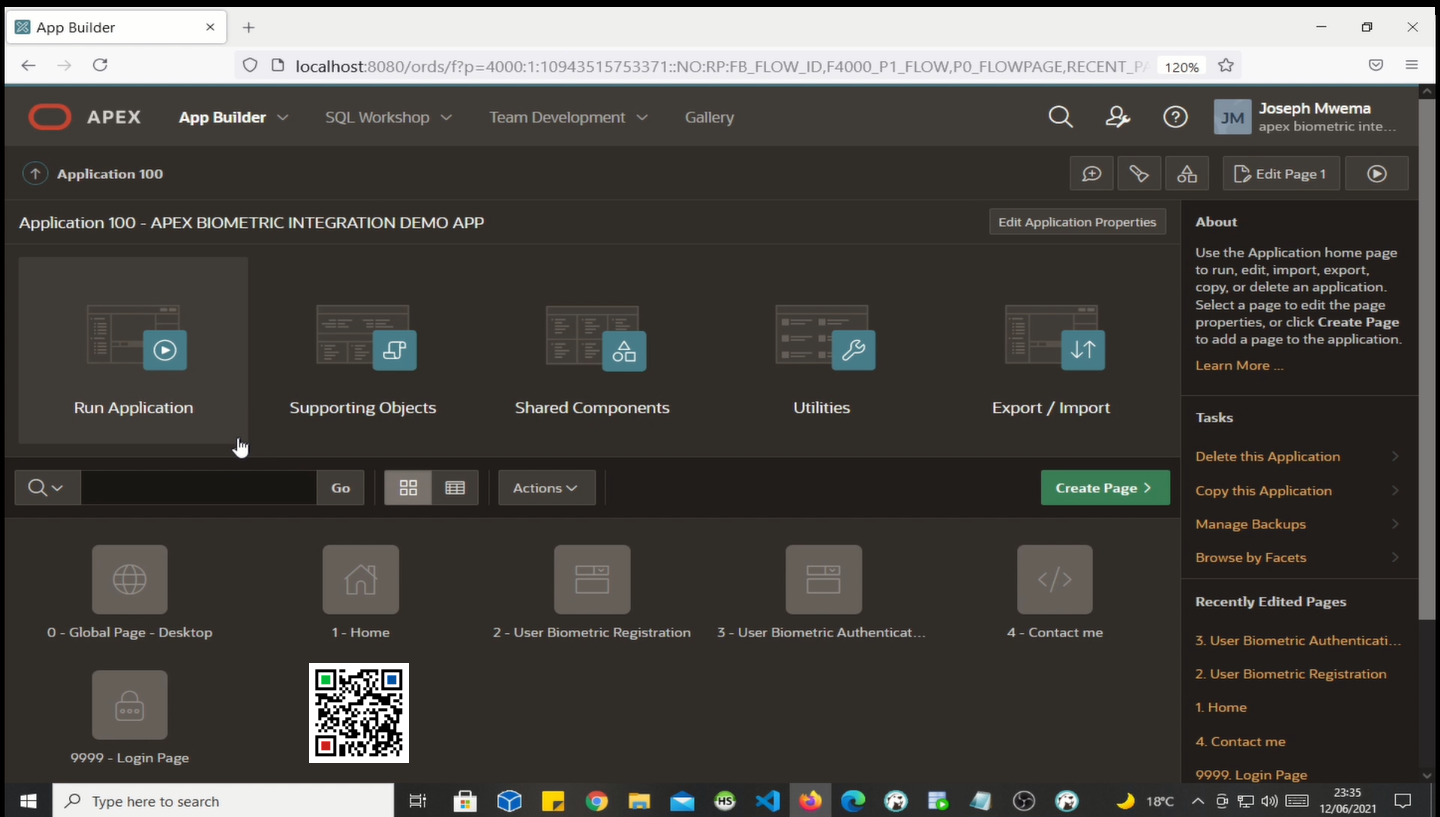Run the application using the play icon
The height and width of the screenshot is (817, 1440).
point(165,350)
